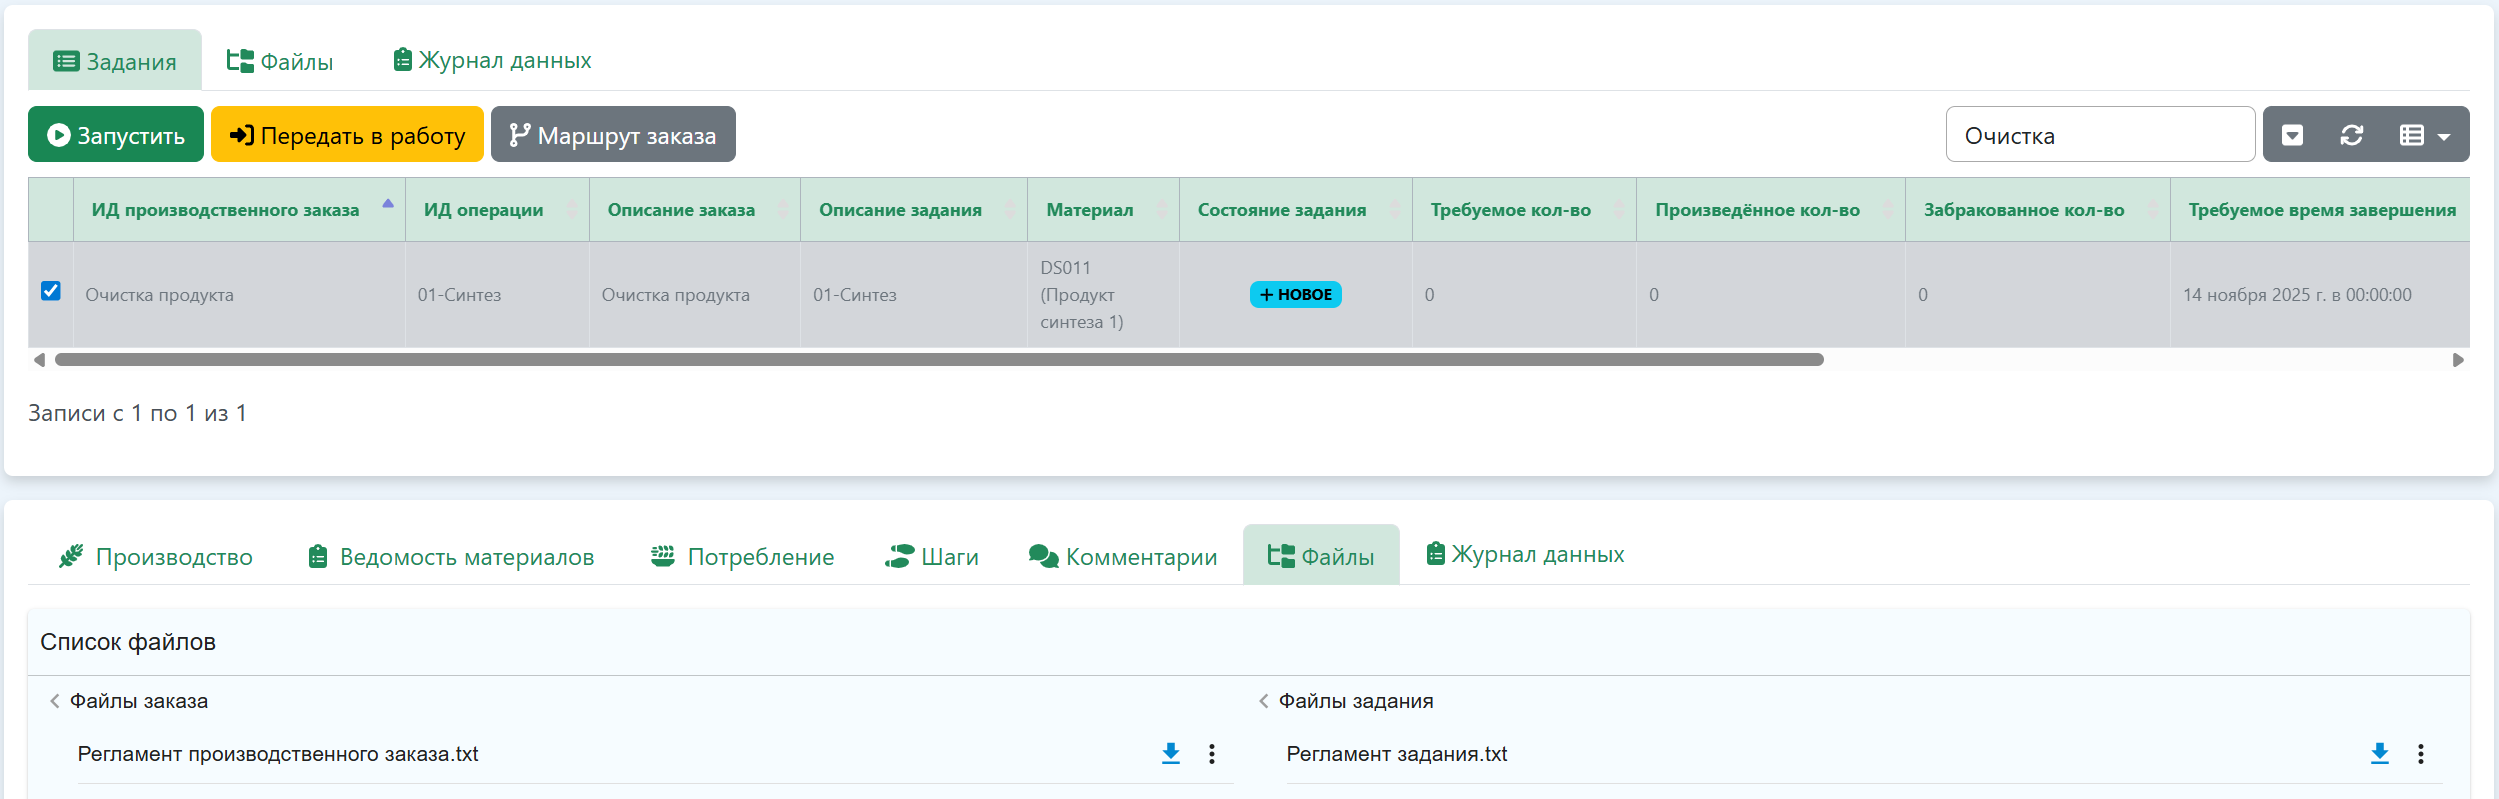The width and height of the screenshot is (2499, 799).
Task: Open the Шаги tab
Action: [x=932, y=557]
